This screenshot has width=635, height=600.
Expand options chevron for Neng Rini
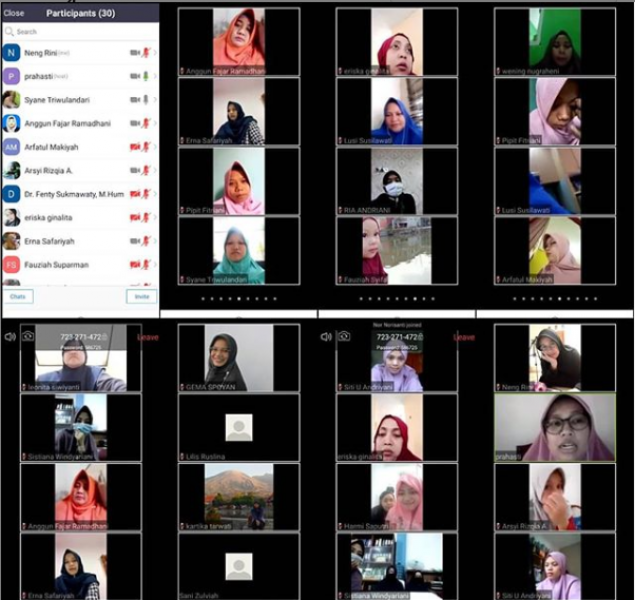coord(154,53)
